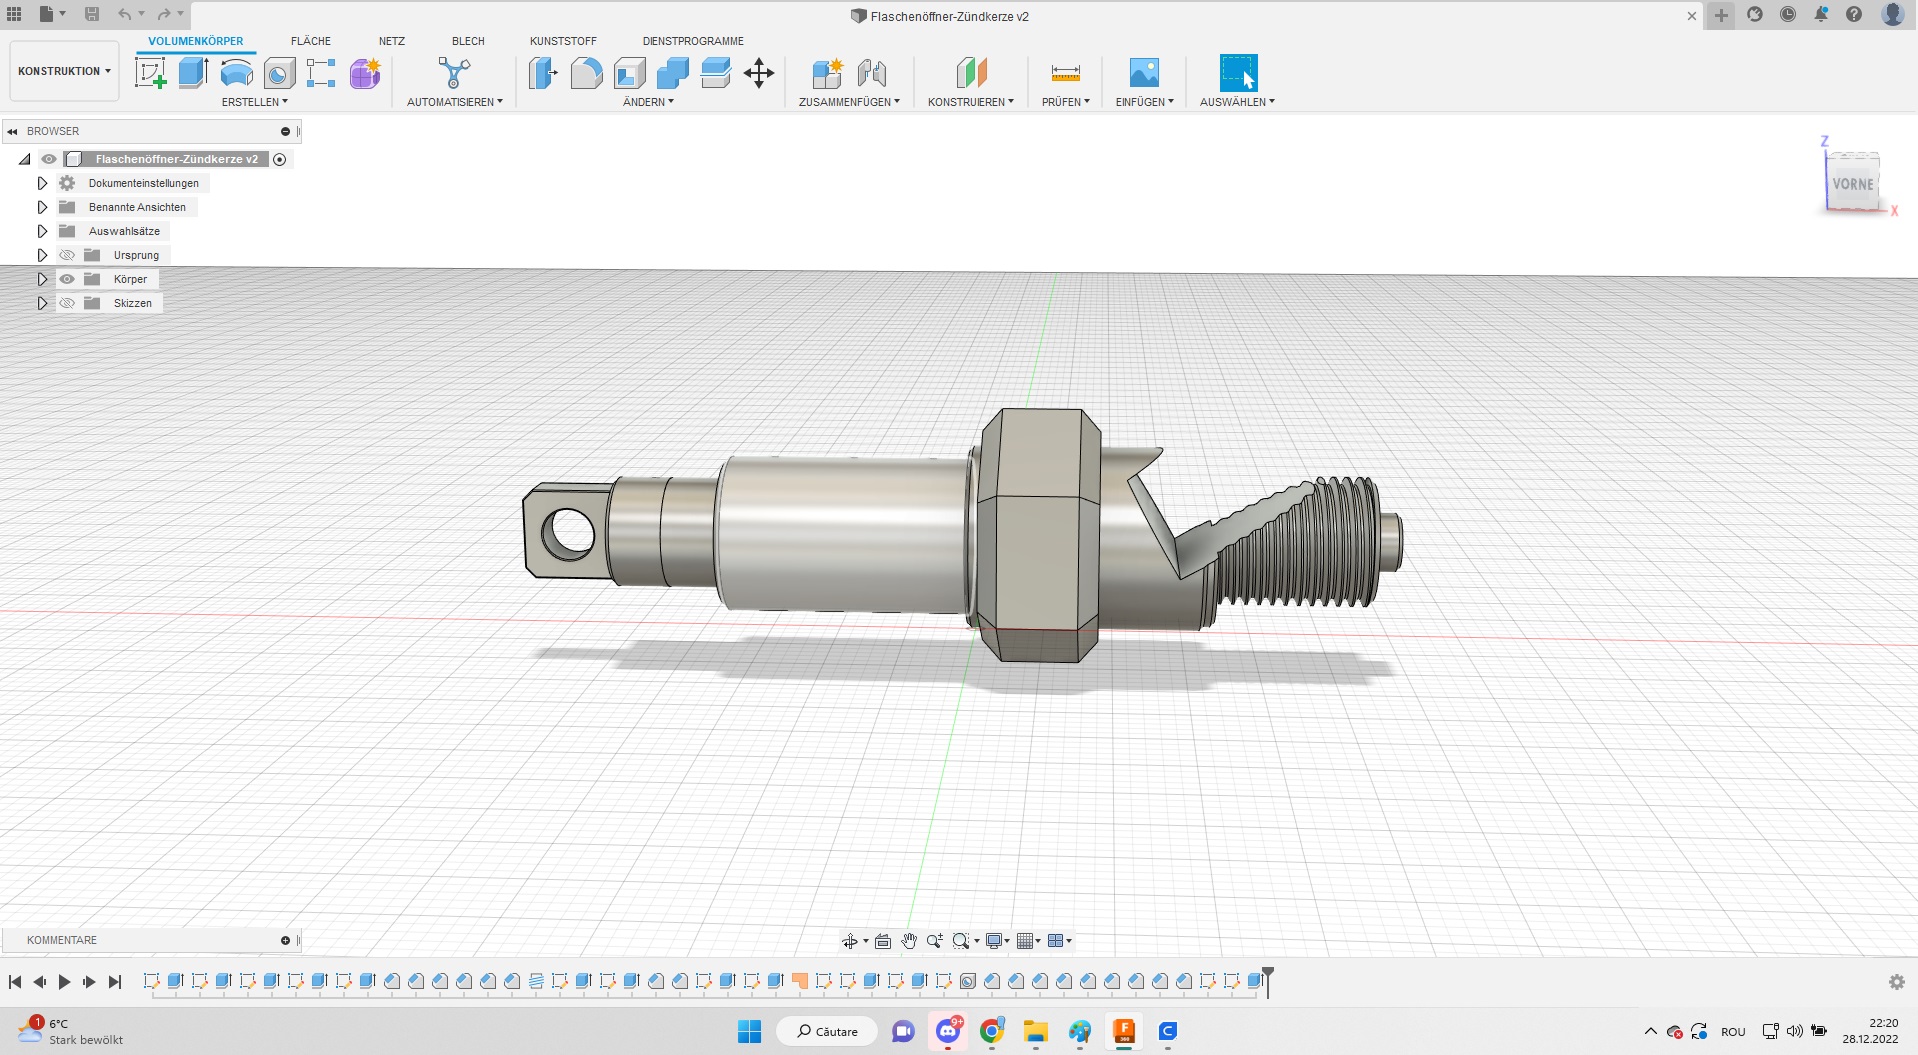
Task: Click the Căutare search box in taskbar
Action: 827,1031
